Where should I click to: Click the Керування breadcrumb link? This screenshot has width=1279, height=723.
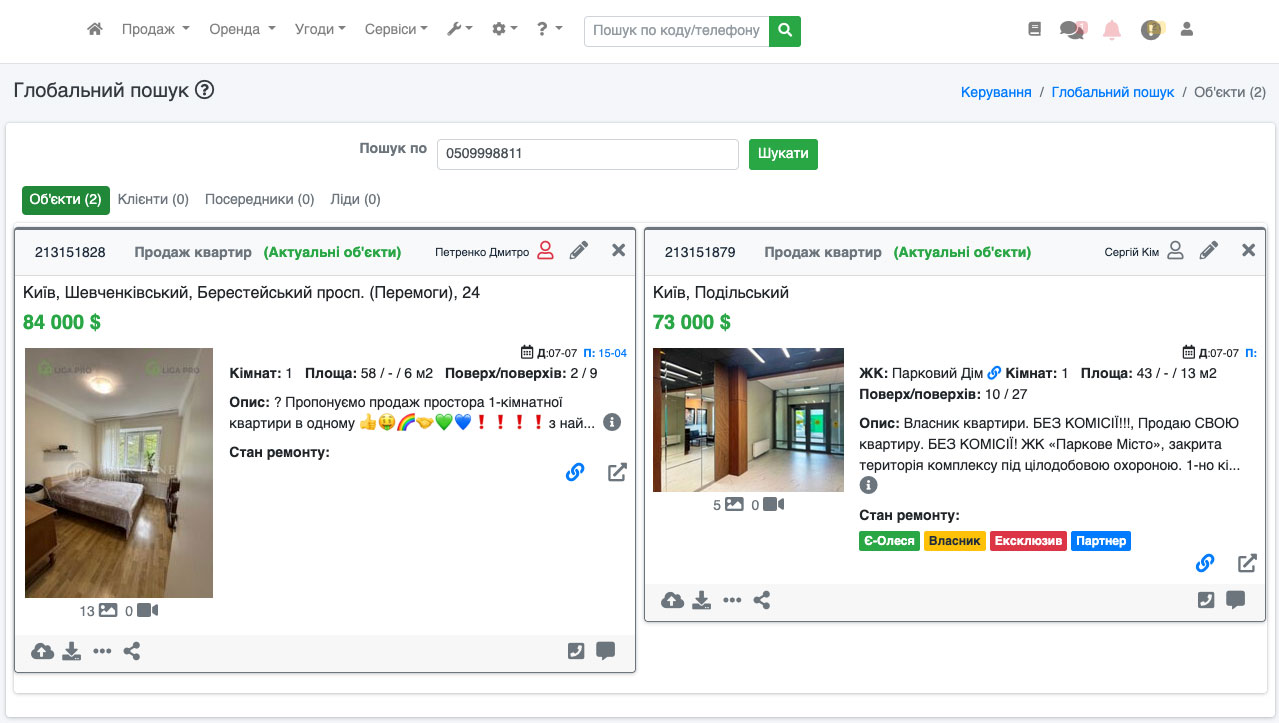click(995, 92)
